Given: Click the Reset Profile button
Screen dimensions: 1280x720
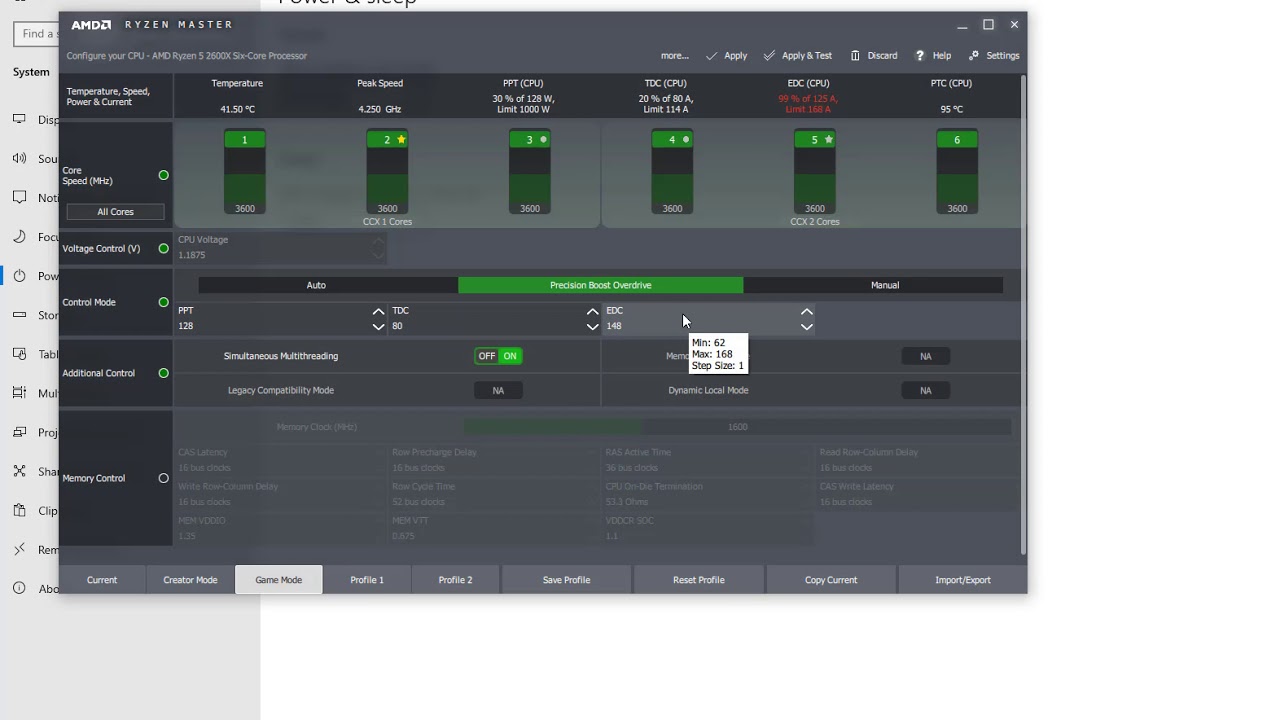Looking at the screenshot, I should (699, 580).
